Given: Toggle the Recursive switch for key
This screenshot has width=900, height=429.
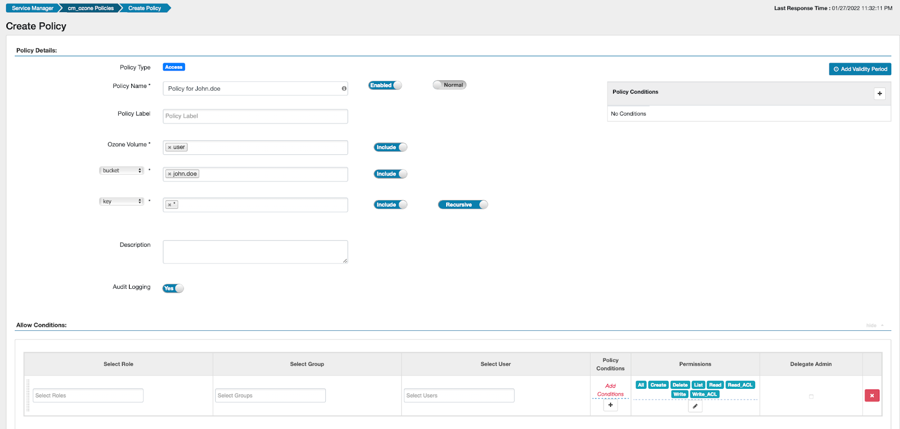Looking at the screenshot, I should (x=462, y=205).
